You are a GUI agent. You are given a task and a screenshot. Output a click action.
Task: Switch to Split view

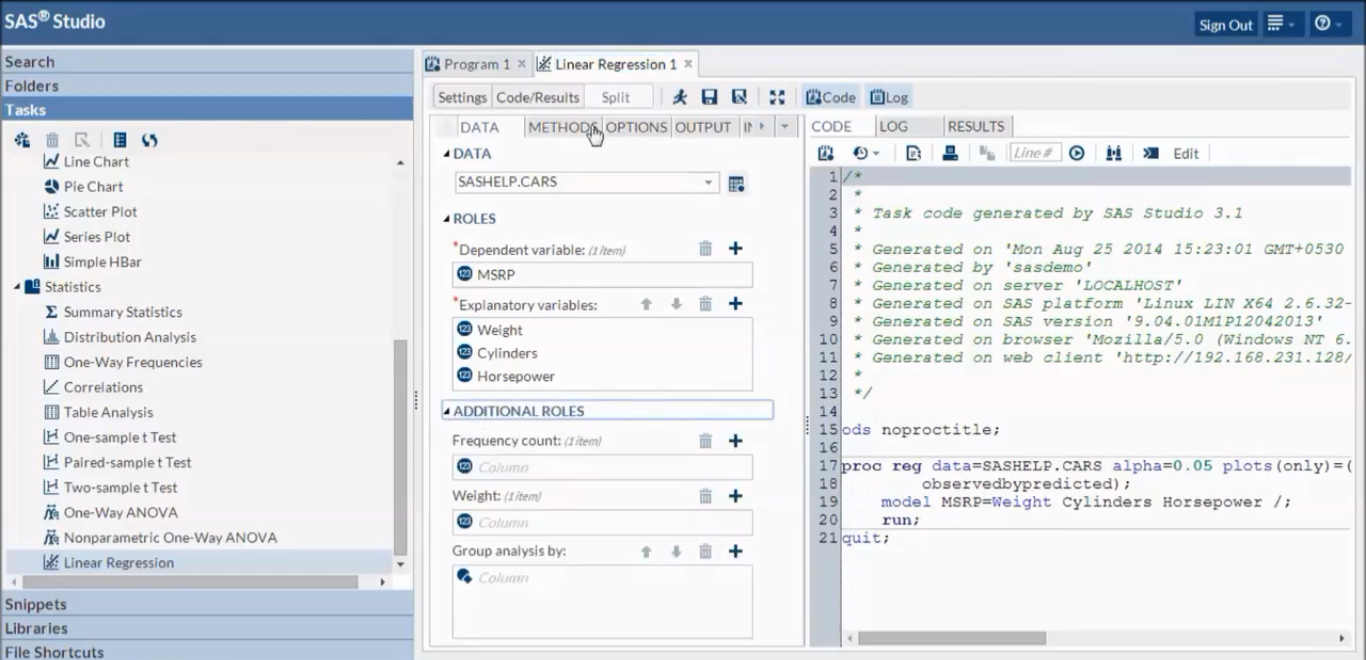[616, 97]
